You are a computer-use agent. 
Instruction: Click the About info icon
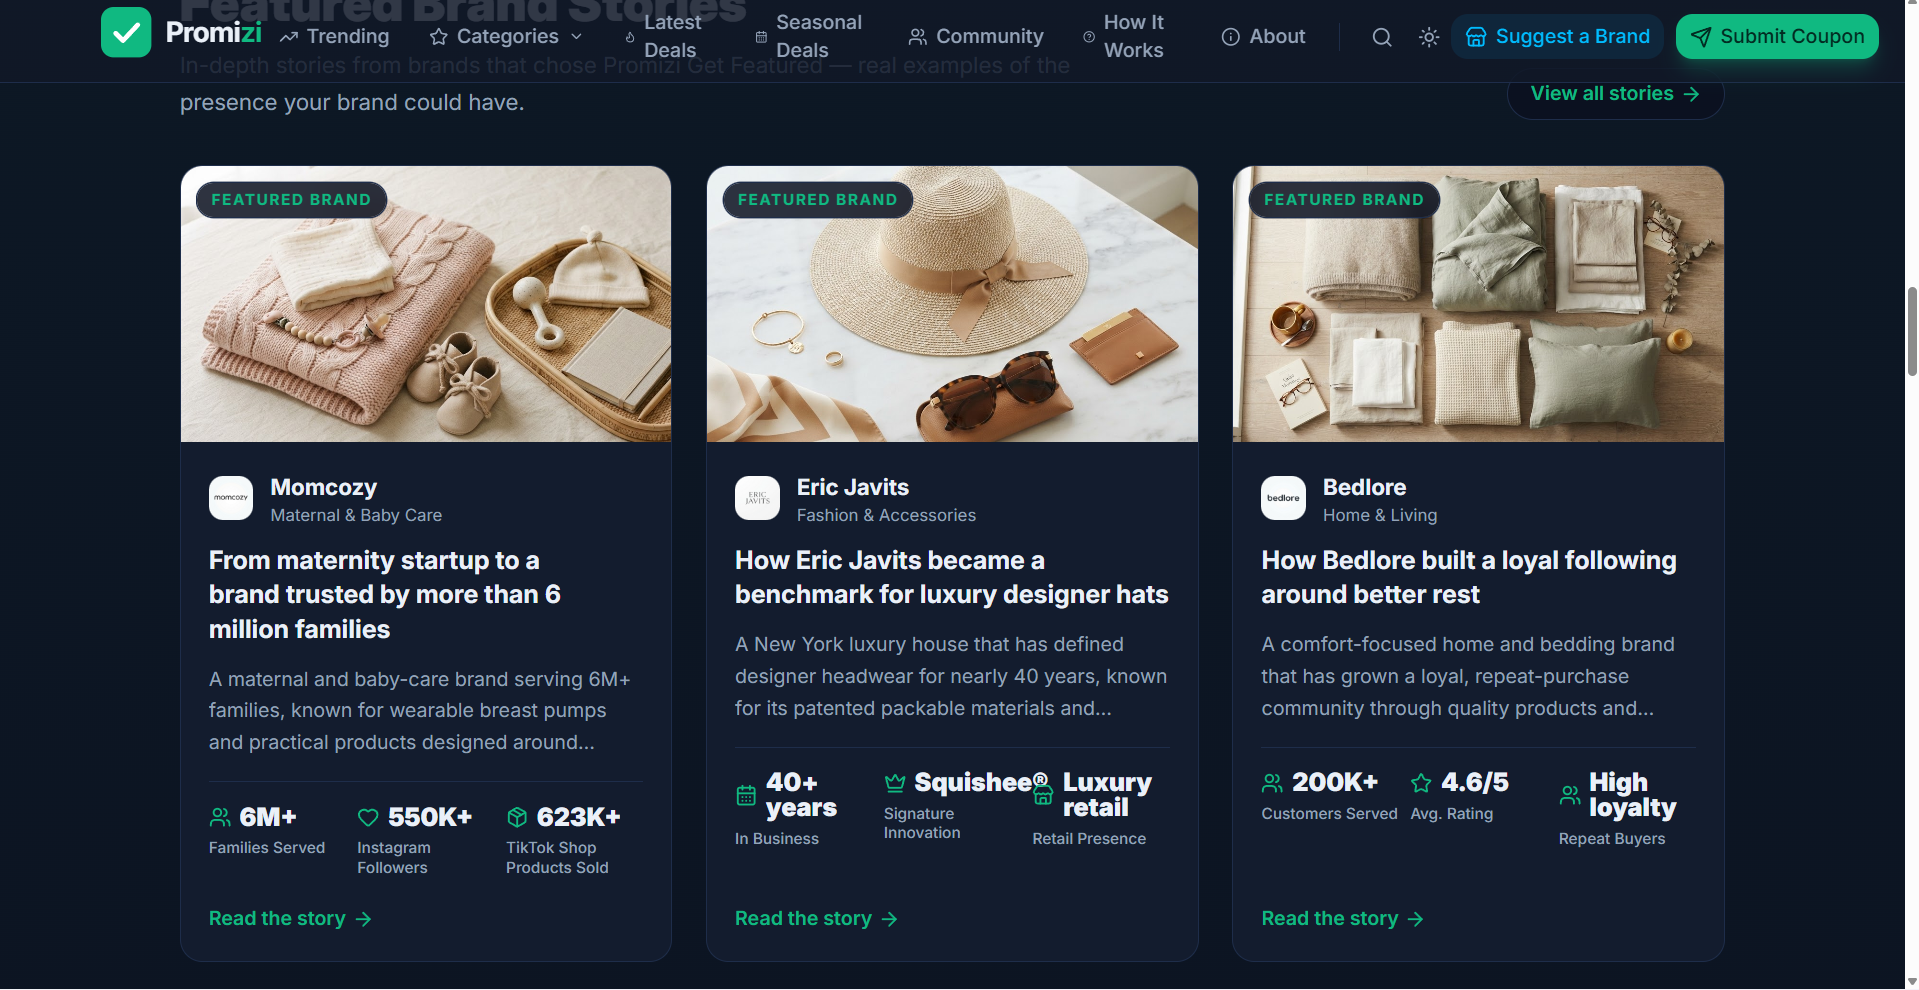[1230, 37]
